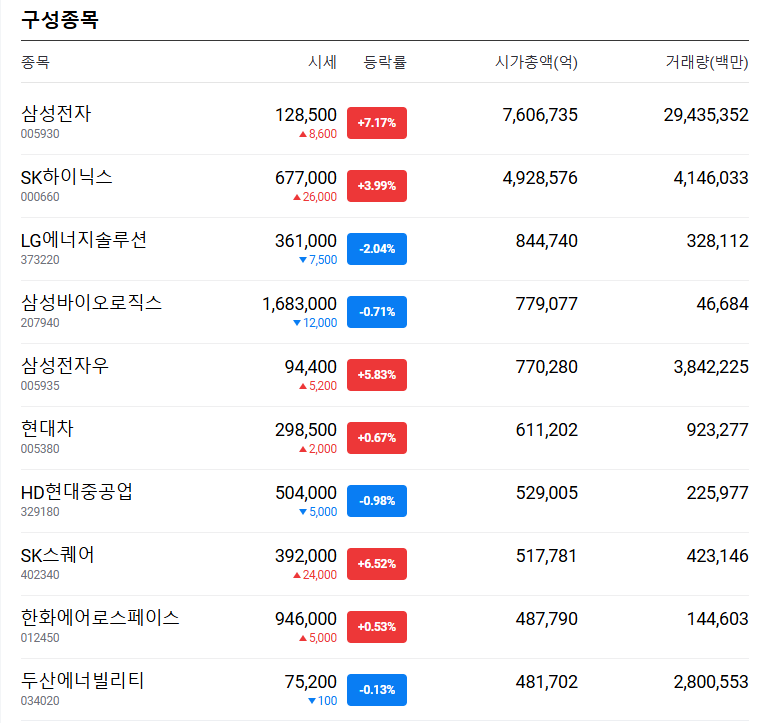Open the 삼성전자우 stock link
Image resolution: width=764 pixels, height=723 pixels.
(x=65, y=366)
